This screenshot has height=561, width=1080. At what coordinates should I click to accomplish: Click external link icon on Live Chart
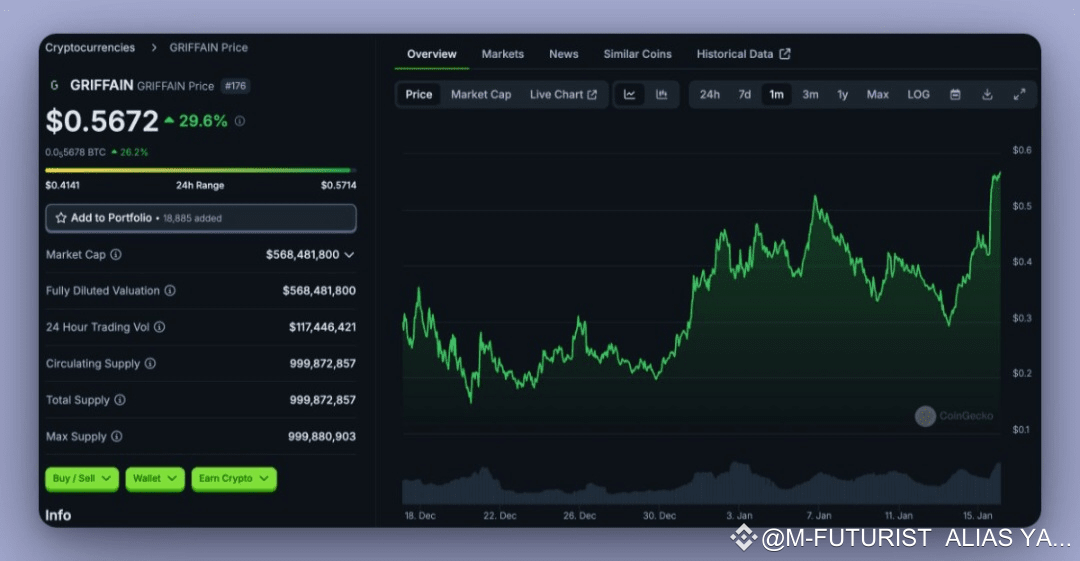pos(592,94)
